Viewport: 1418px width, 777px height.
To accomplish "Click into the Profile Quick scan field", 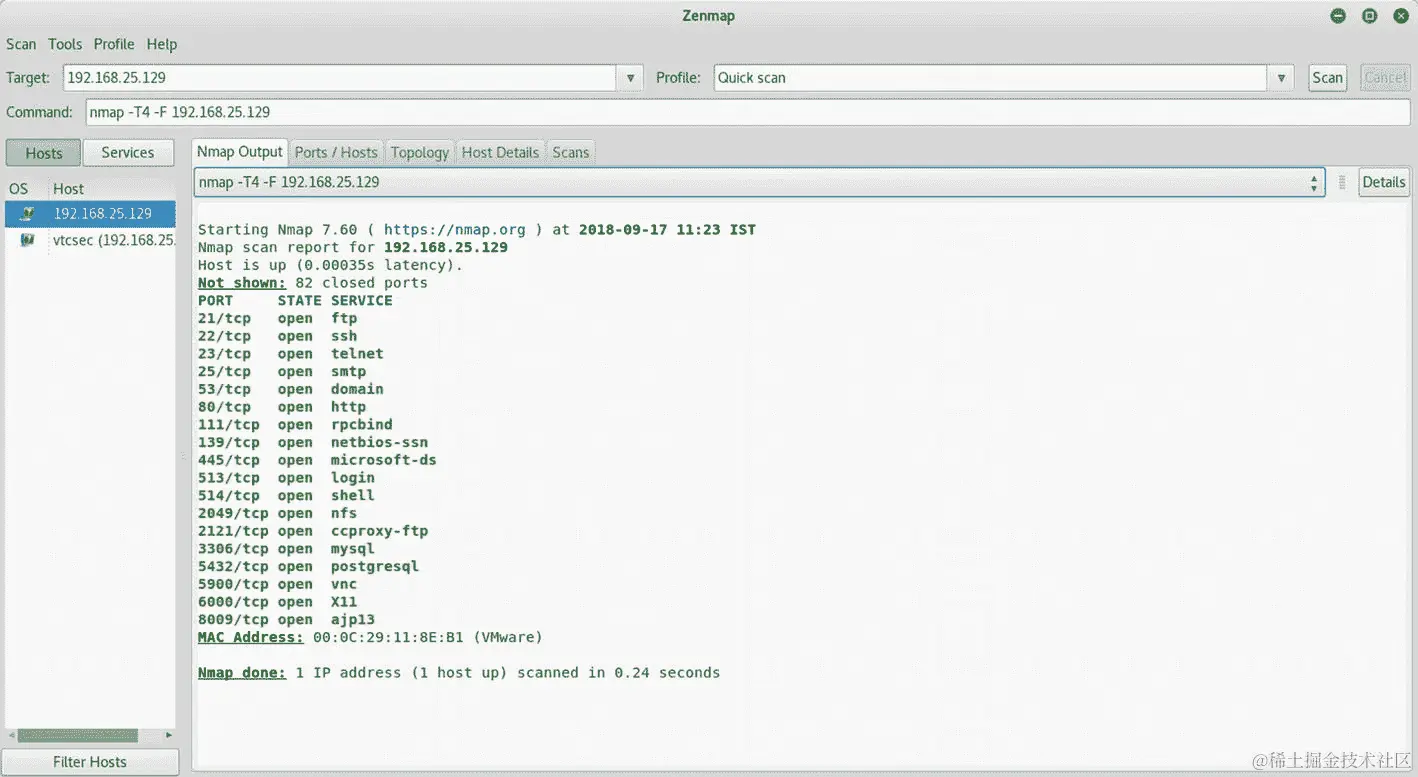I will click(x=992, y=78).
